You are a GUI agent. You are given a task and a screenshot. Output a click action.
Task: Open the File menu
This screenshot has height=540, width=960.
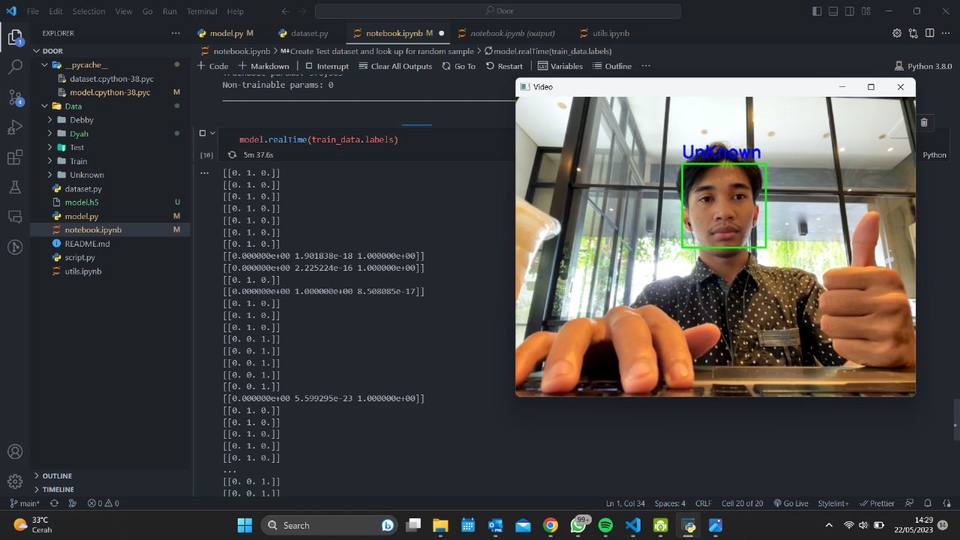[33, 11]
